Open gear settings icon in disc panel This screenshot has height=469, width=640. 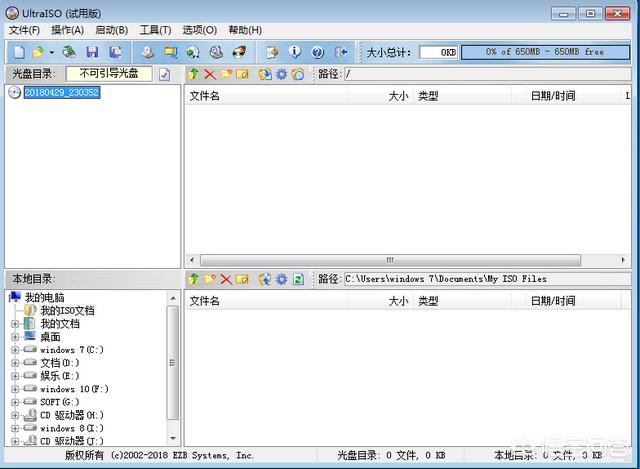point(282,74)
